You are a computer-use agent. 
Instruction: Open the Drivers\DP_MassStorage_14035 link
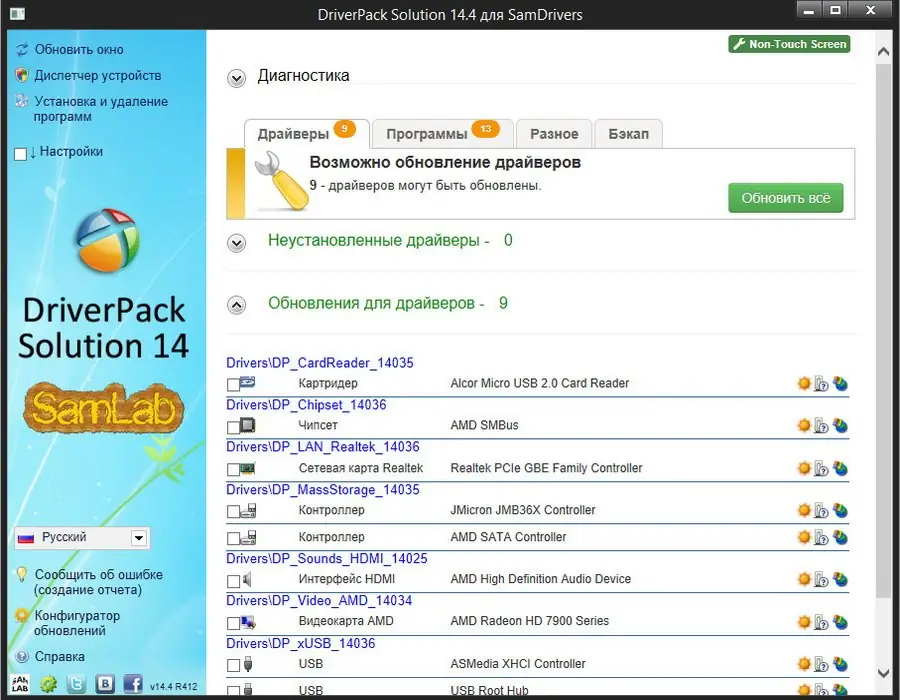coord(323,489)
